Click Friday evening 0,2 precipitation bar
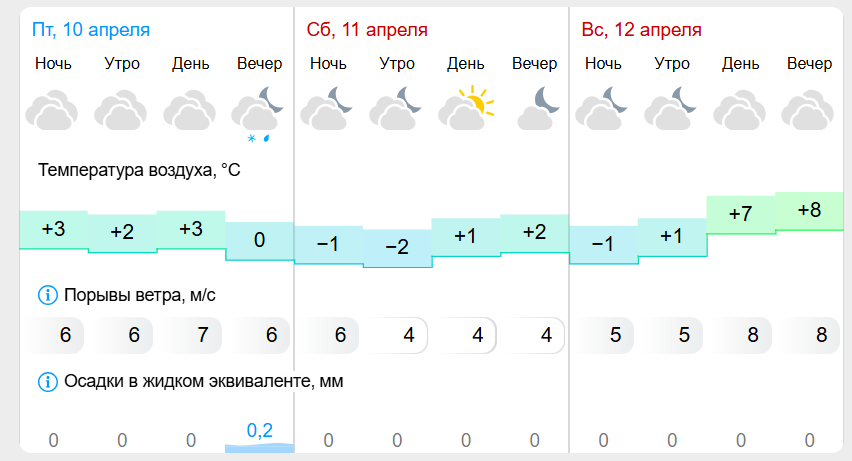Image resolution: width=852 pixels, height=461 pixels. [x=259, y=437]
